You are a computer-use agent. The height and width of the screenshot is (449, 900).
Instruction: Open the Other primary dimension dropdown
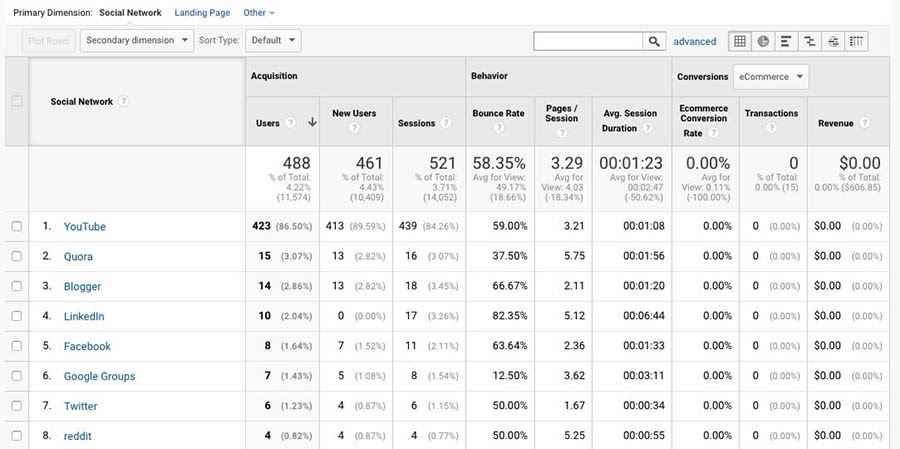point(259,13)
